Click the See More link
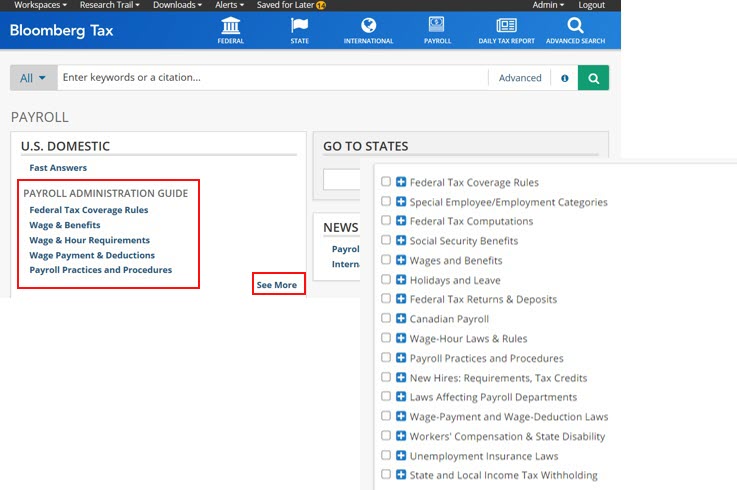Image resolution: width=737 pixels, height=490 pixels. point(277,285)
